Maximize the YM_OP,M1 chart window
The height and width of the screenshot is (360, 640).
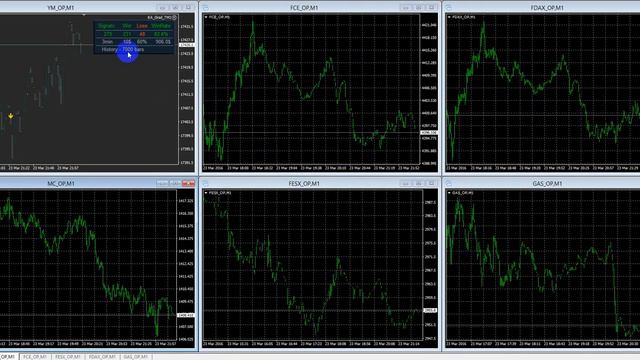(175, 8)
